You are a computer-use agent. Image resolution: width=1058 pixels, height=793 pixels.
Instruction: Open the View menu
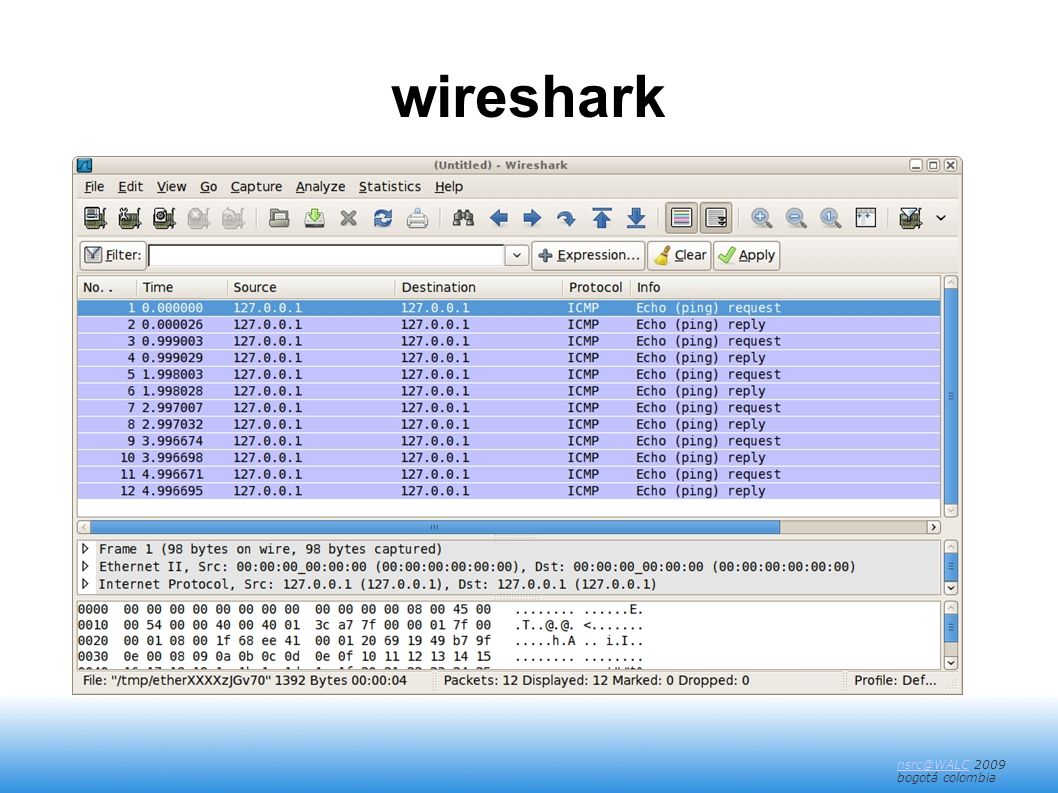pos(171,187)
